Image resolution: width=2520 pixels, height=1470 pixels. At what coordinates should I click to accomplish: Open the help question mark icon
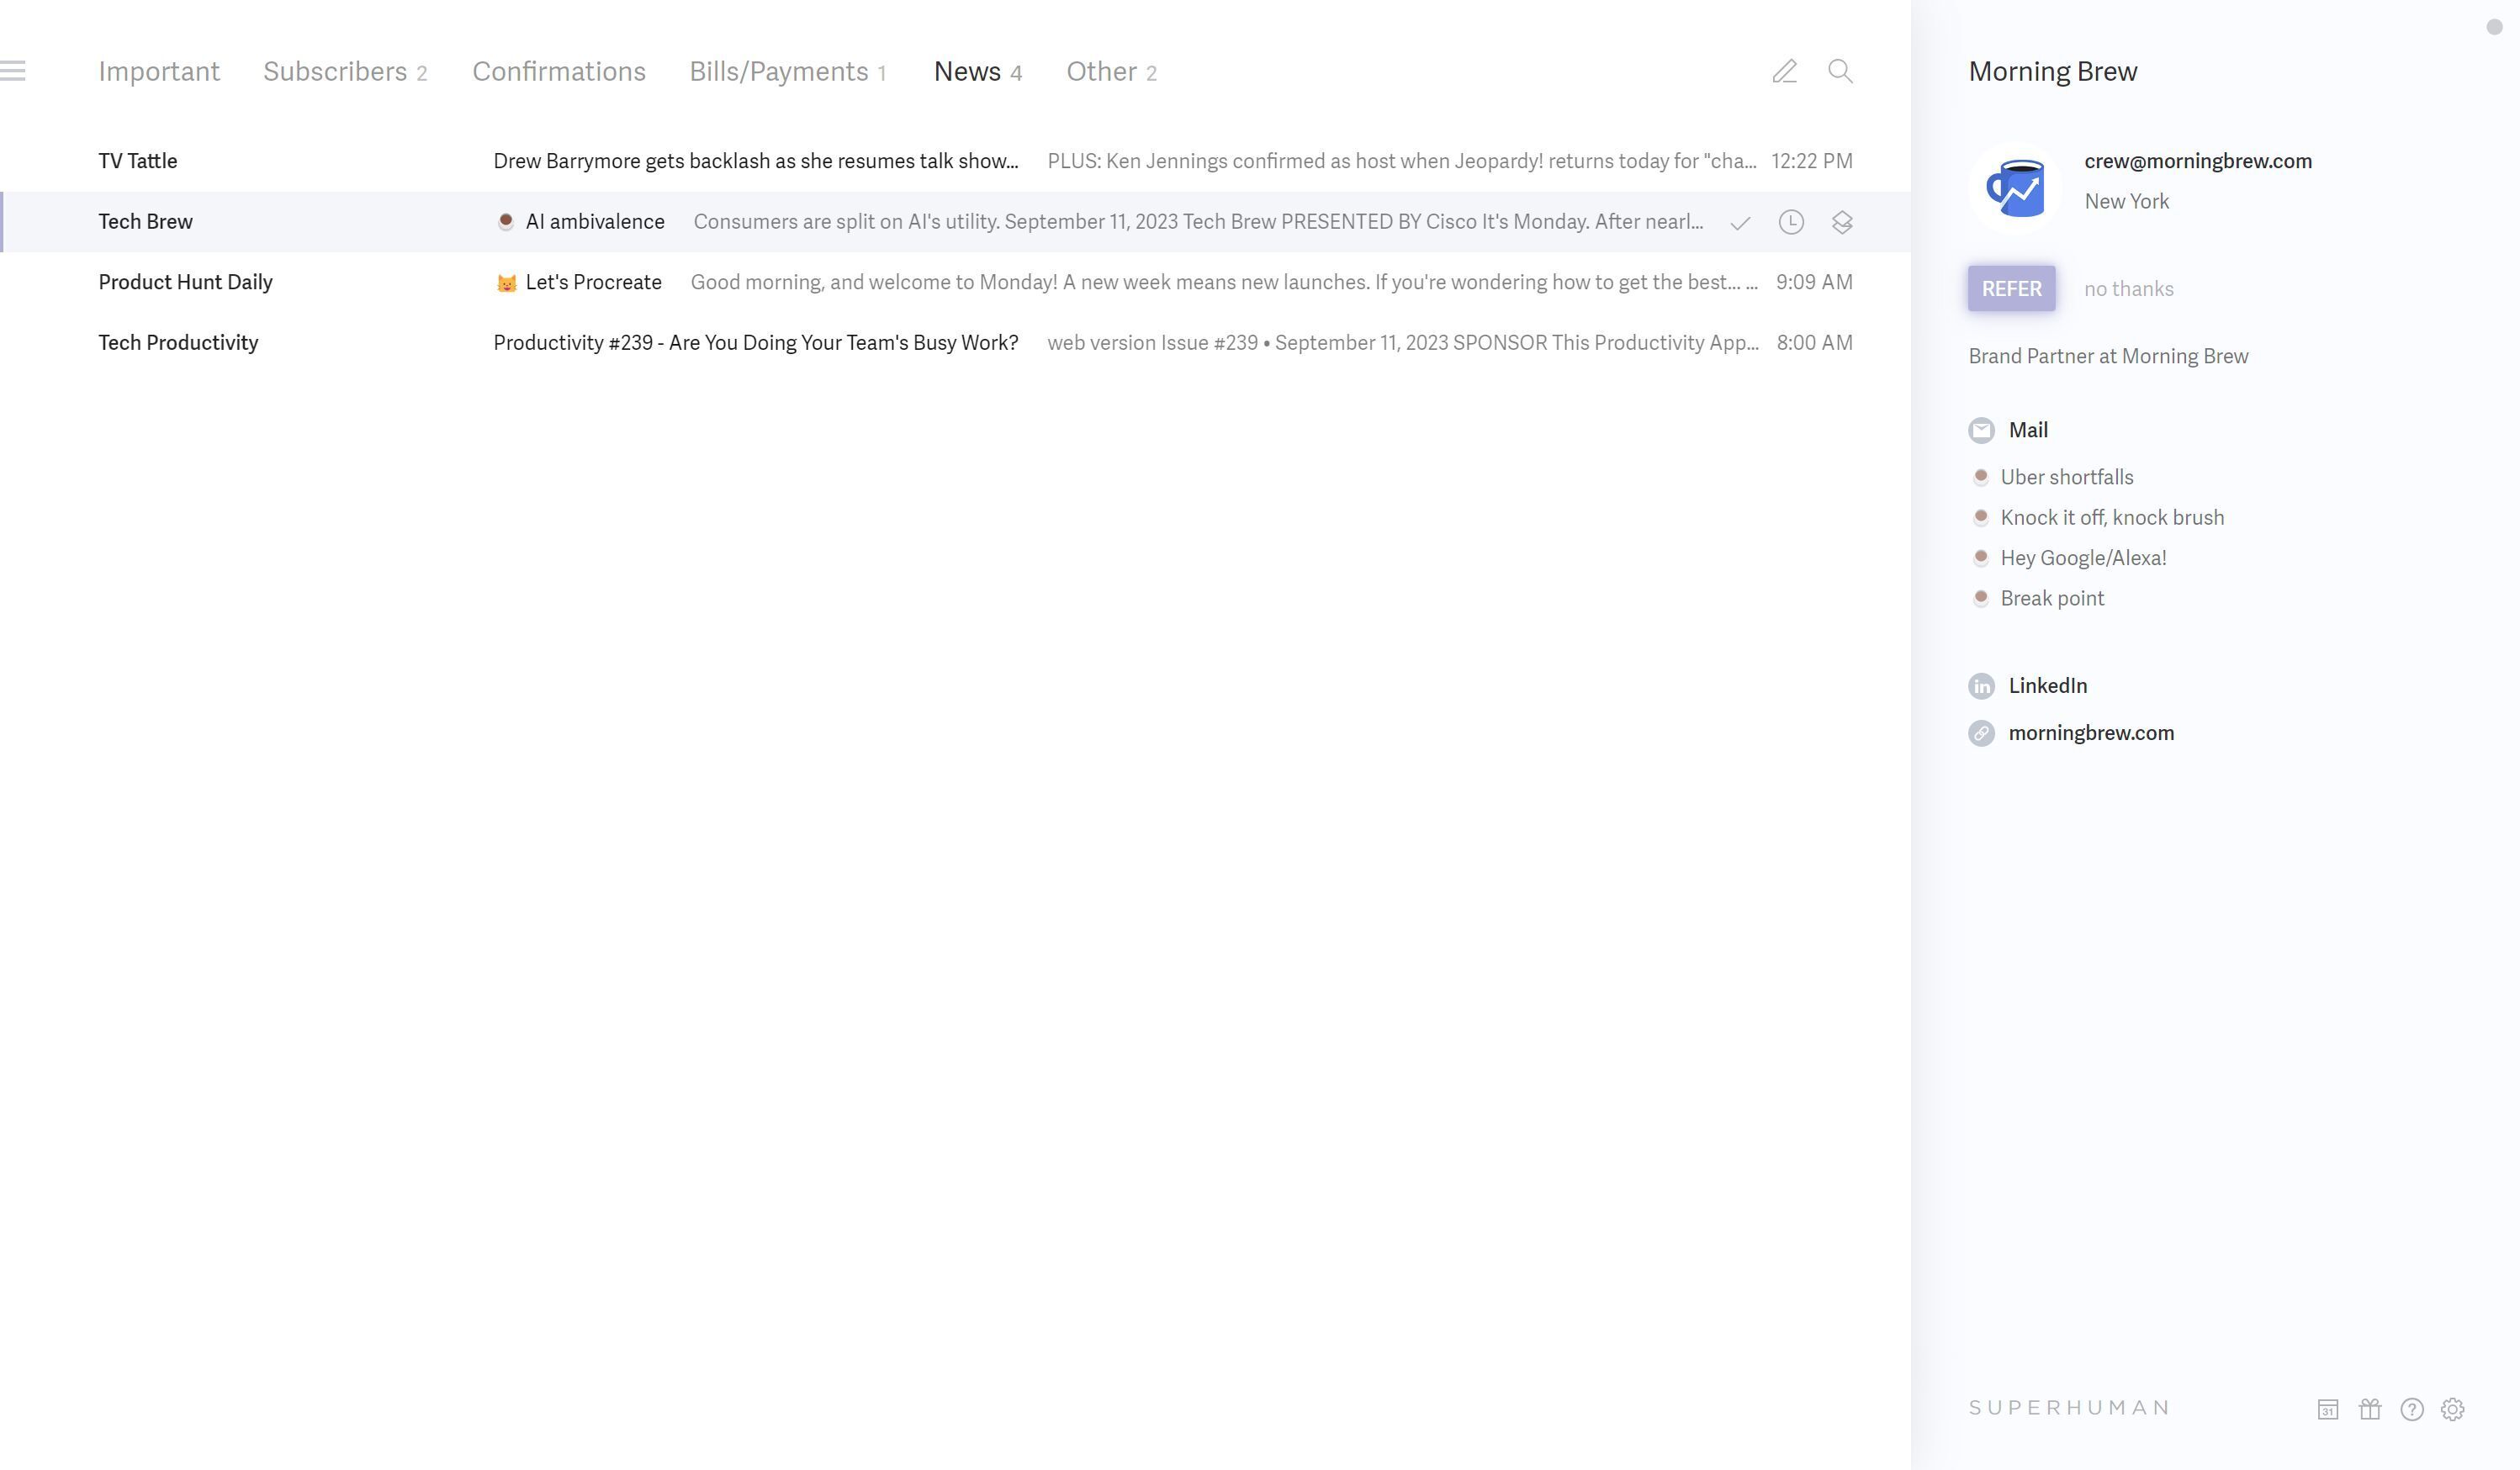point(2412,1409)
